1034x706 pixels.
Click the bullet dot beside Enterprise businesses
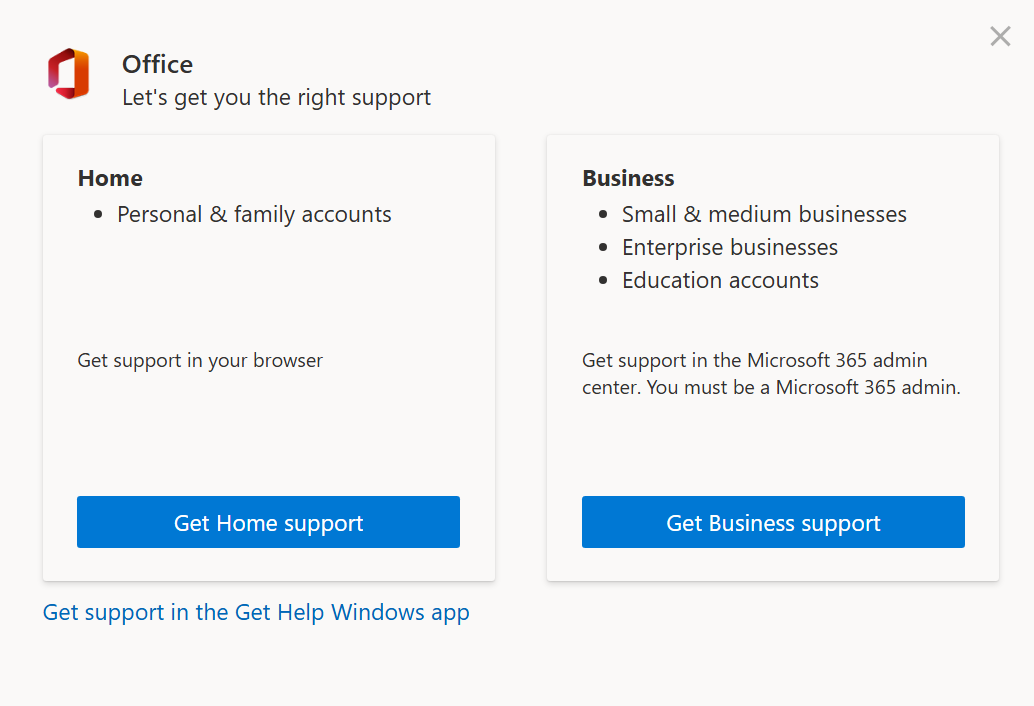pyautogui.click(x=603, y=248)
